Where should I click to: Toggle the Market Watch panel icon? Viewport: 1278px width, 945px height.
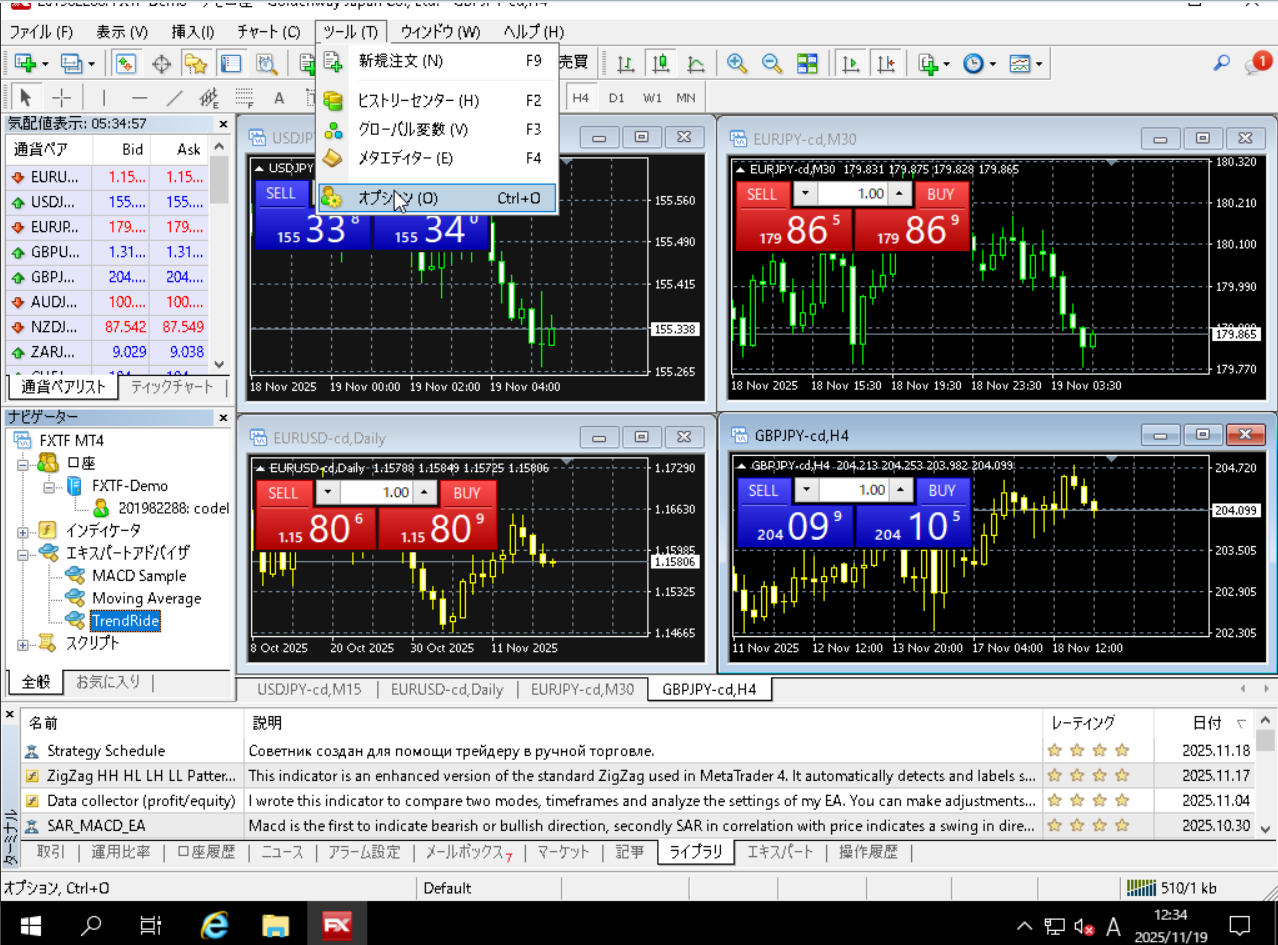pyautogui.click(x=126, y=64)
